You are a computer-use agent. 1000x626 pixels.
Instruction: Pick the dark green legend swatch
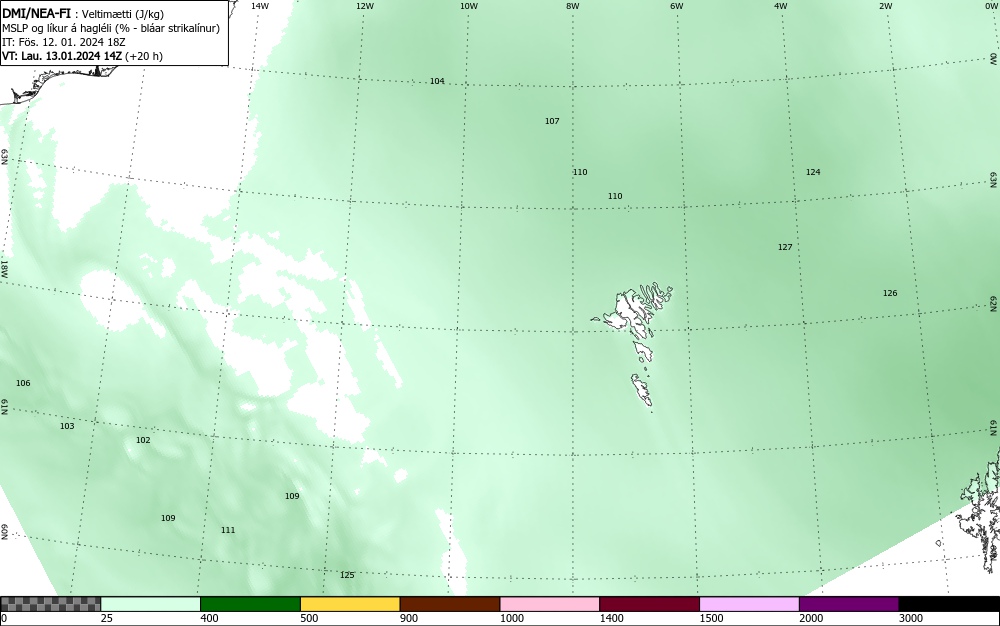pos(250,604)
